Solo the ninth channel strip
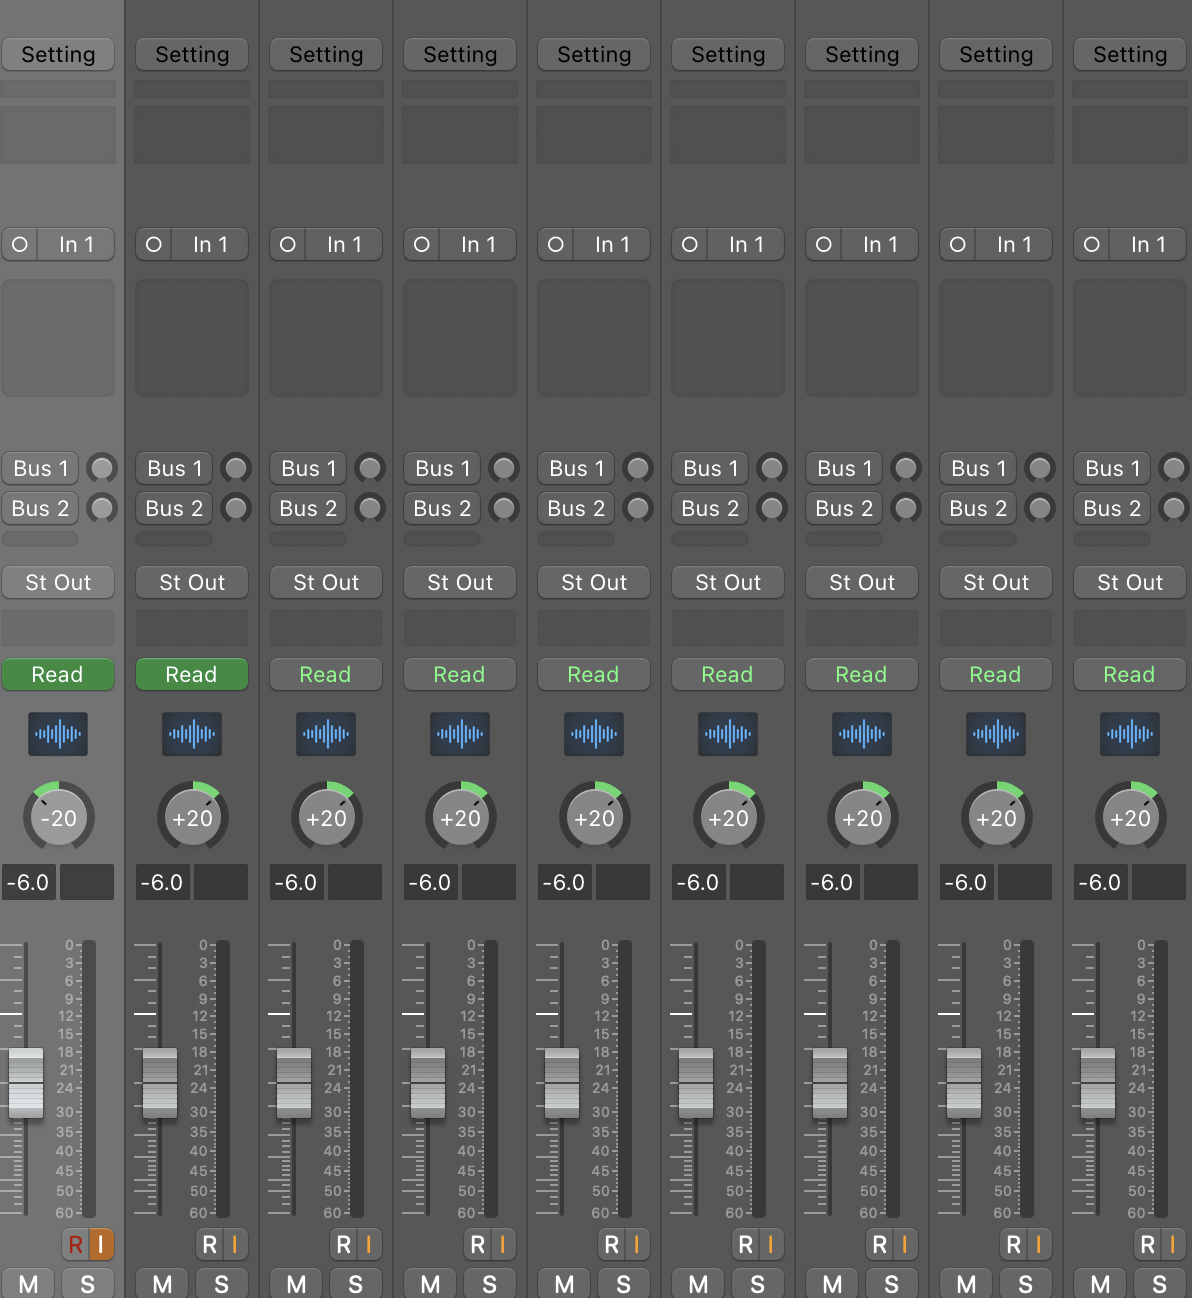 tap(1159, 1284)
